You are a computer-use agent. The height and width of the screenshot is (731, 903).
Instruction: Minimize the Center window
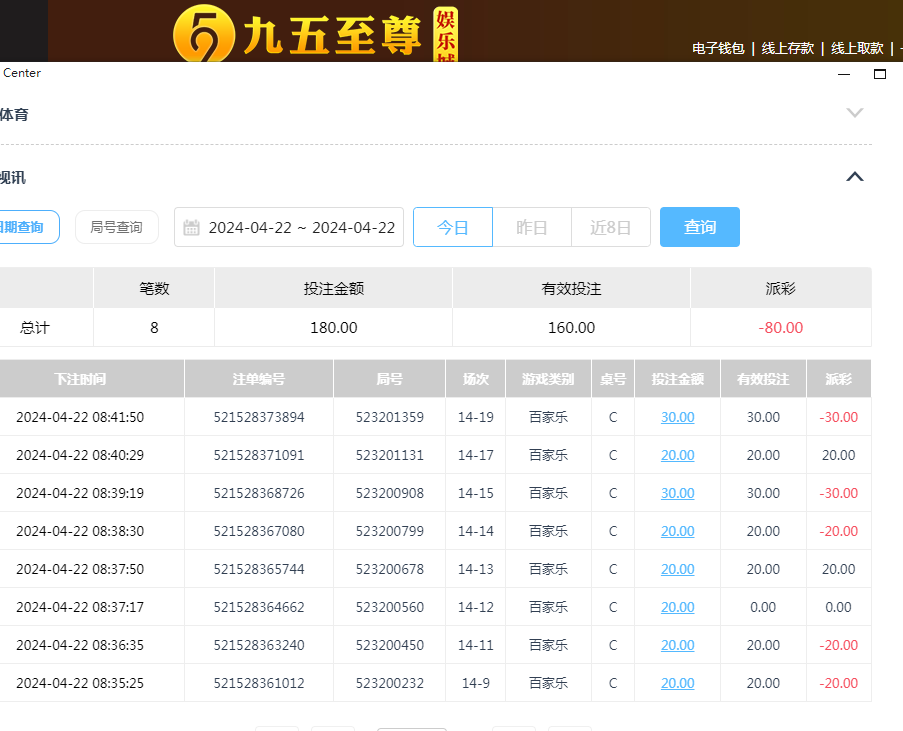[844, 74]
